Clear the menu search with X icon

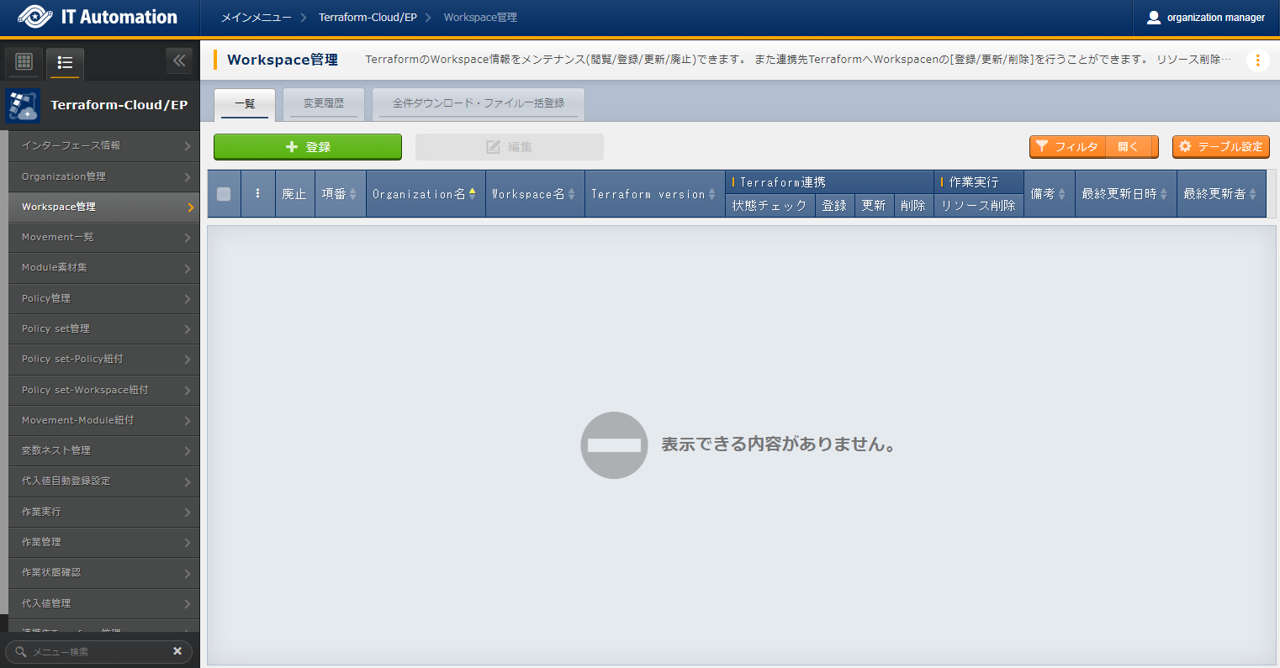pyautogui.click(x=177, y=651)
